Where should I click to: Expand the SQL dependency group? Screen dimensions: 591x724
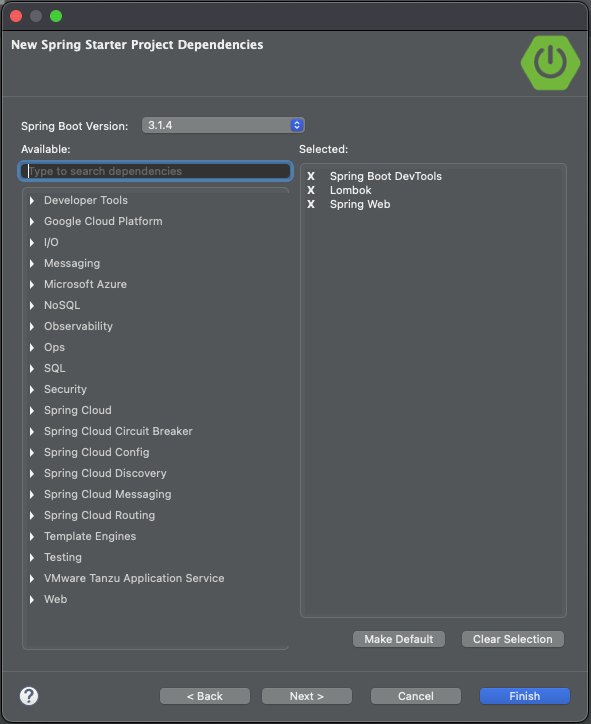click(x=32, y=368)
